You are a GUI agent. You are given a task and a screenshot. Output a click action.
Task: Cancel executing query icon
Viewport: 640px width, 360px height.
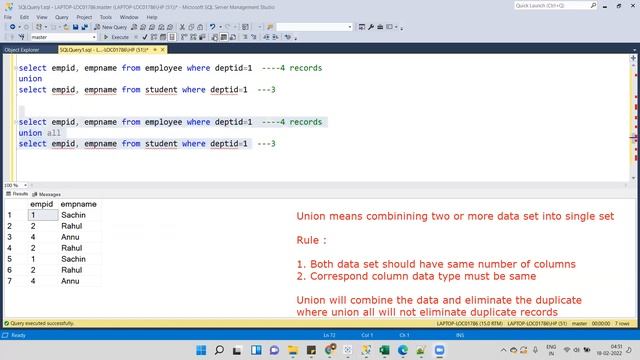(136, 37)
